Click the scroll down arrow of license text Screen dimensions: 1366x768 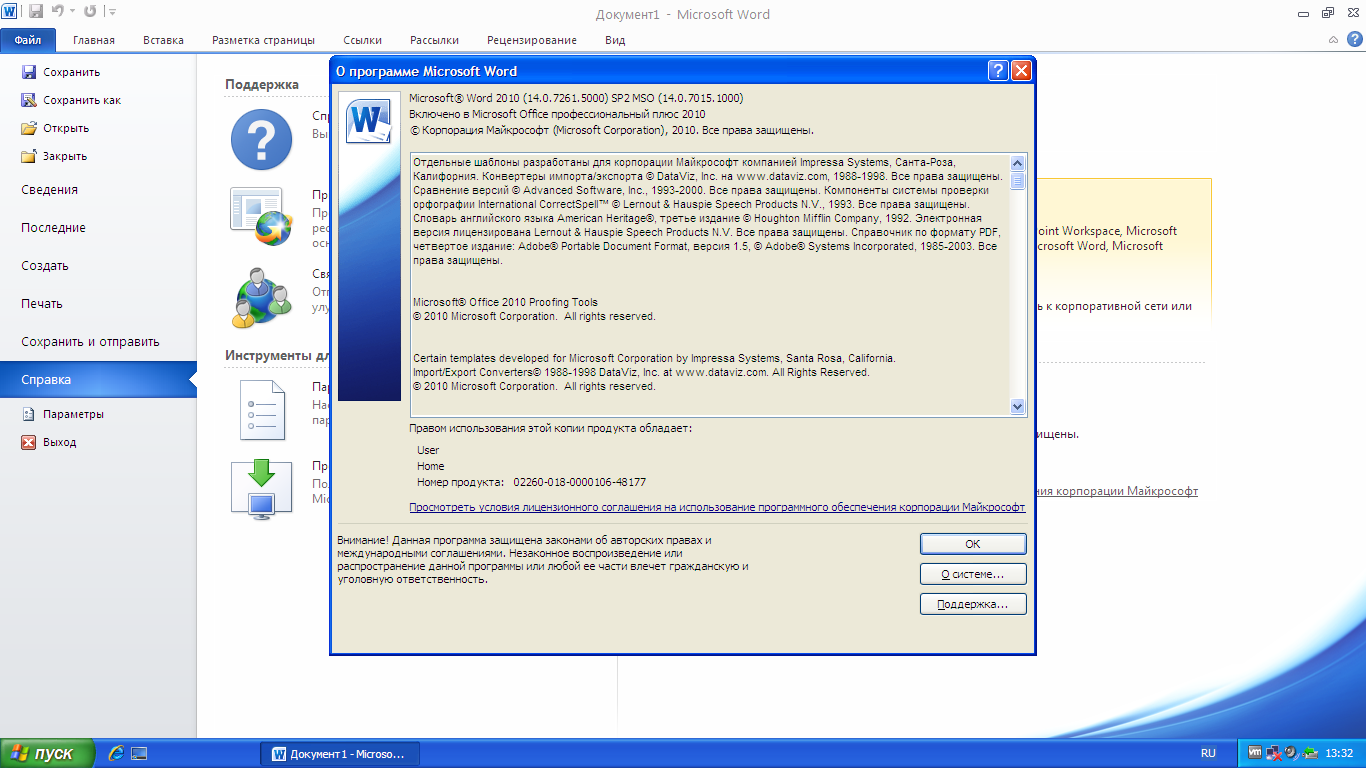[1018, 407]
